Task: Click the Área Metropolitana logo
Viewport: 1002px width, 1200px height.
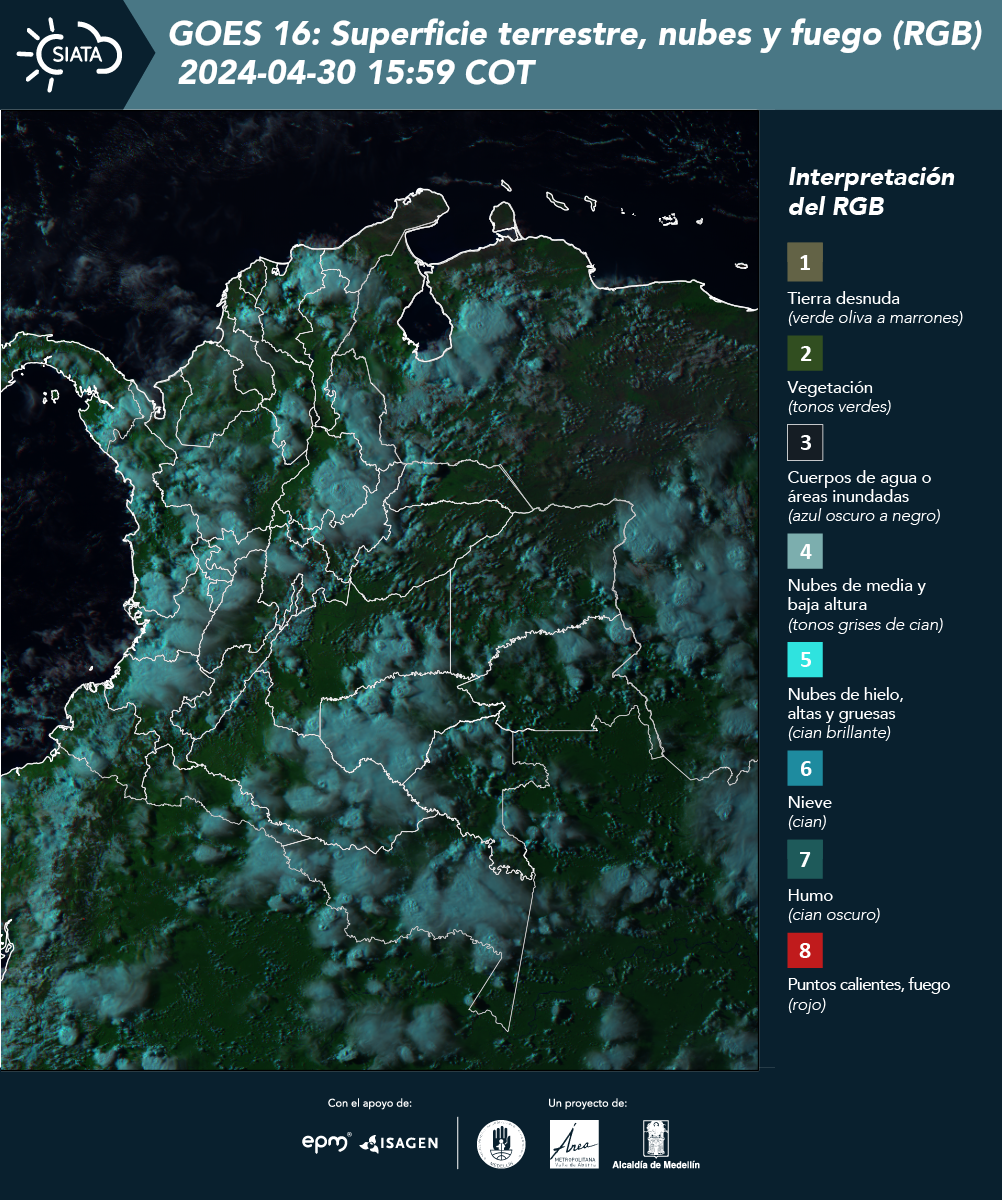Action: coord(575,1144)
